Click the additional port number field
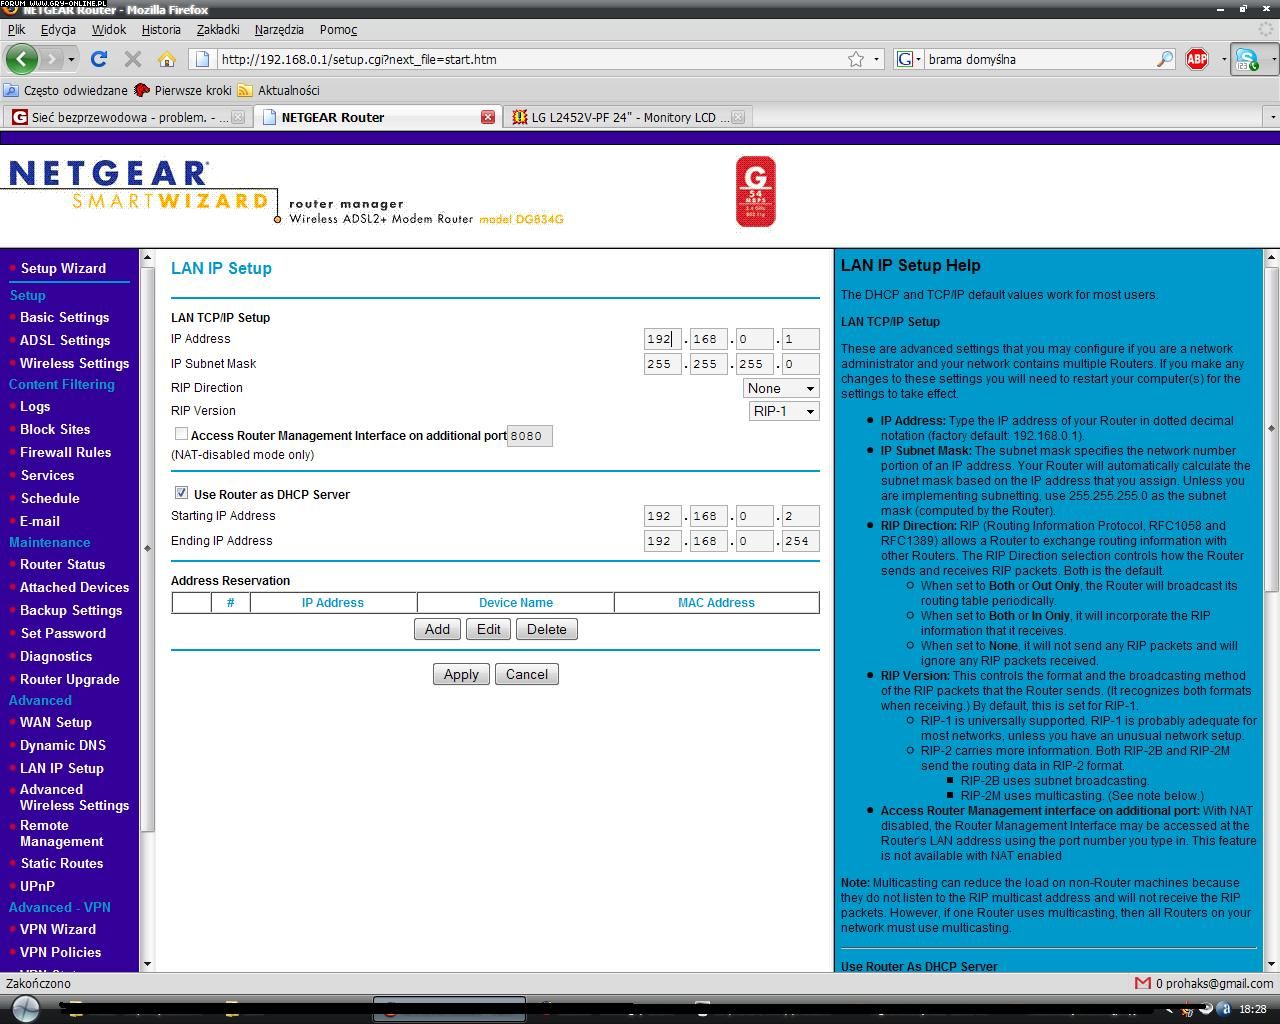This screenshot has width=1280, height=1024. pos(529,436)
